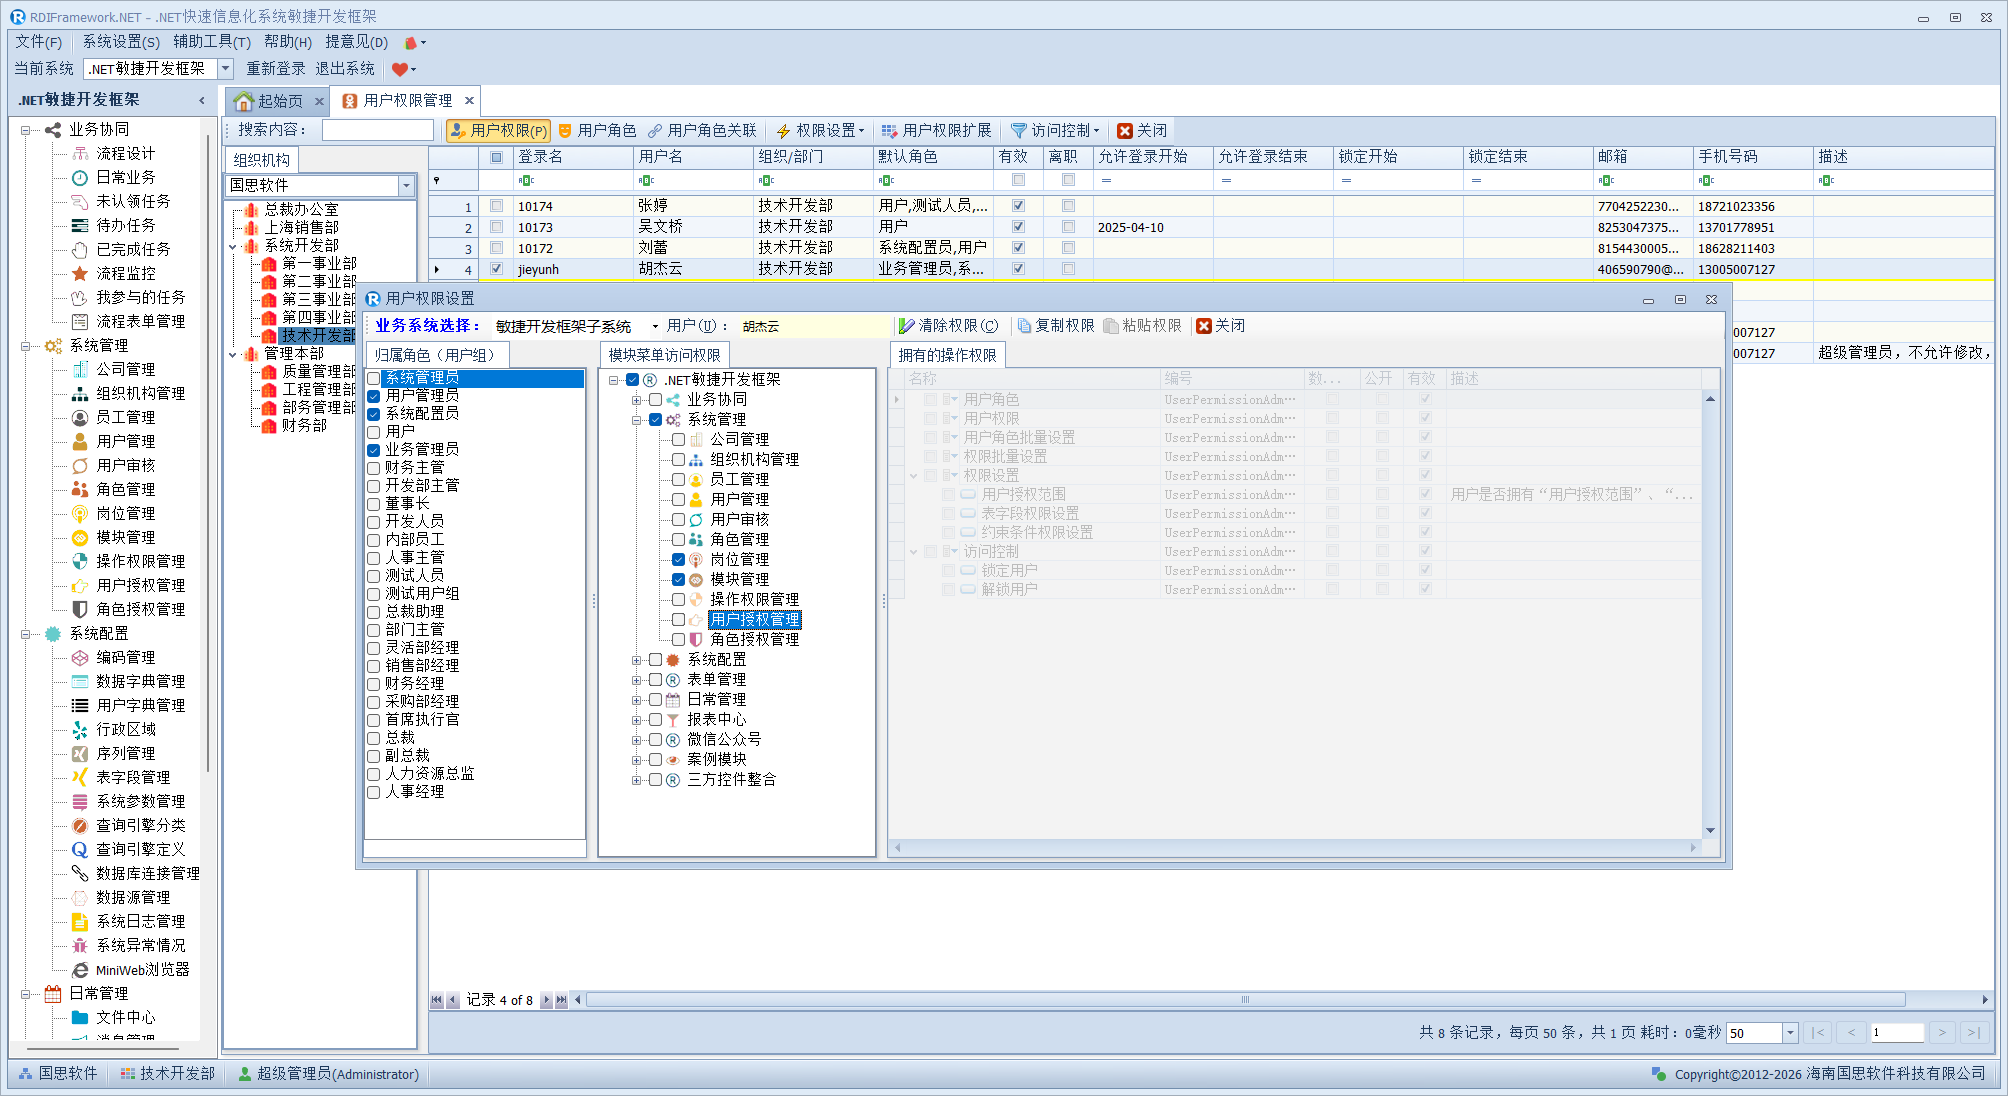Viewport: 2008px width, 1096px height.
Task: Open 数据库连接管理 from sidebar
Action: click(x=147, y=873)
